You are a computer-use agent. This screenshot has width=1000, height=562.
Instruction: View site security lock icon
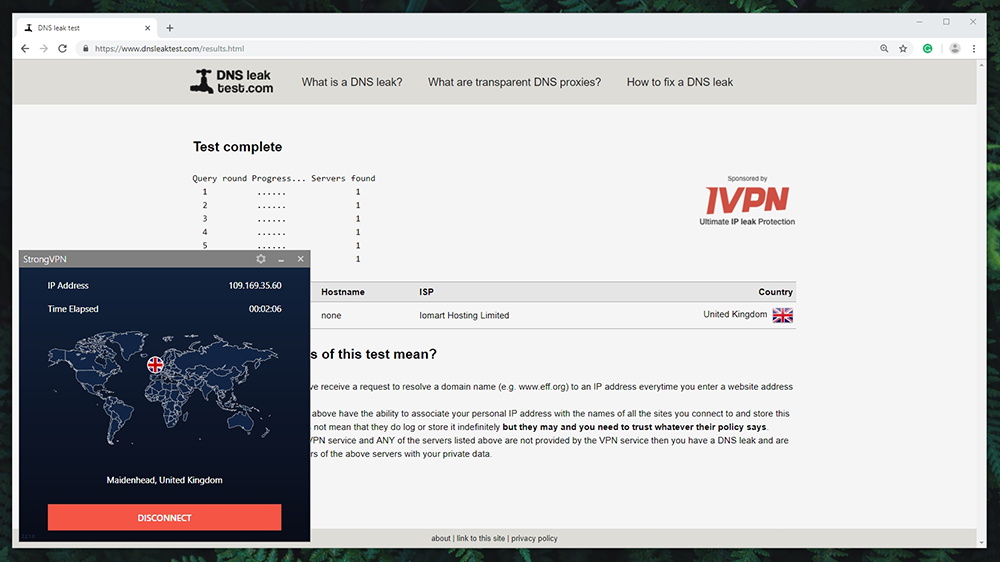click(x=85, y=48)
